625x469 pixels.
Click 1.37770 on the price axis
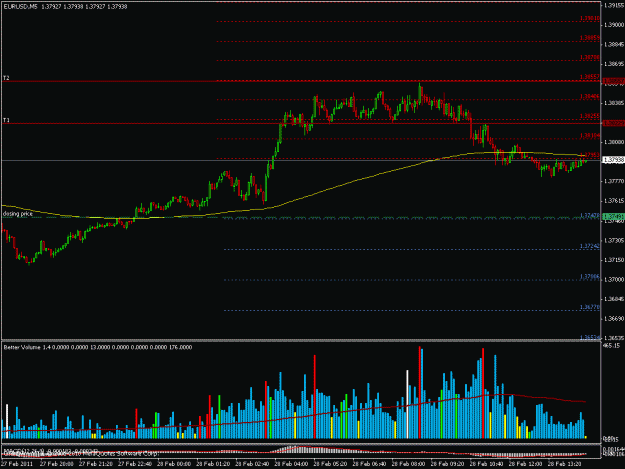[x=614, y=181]
